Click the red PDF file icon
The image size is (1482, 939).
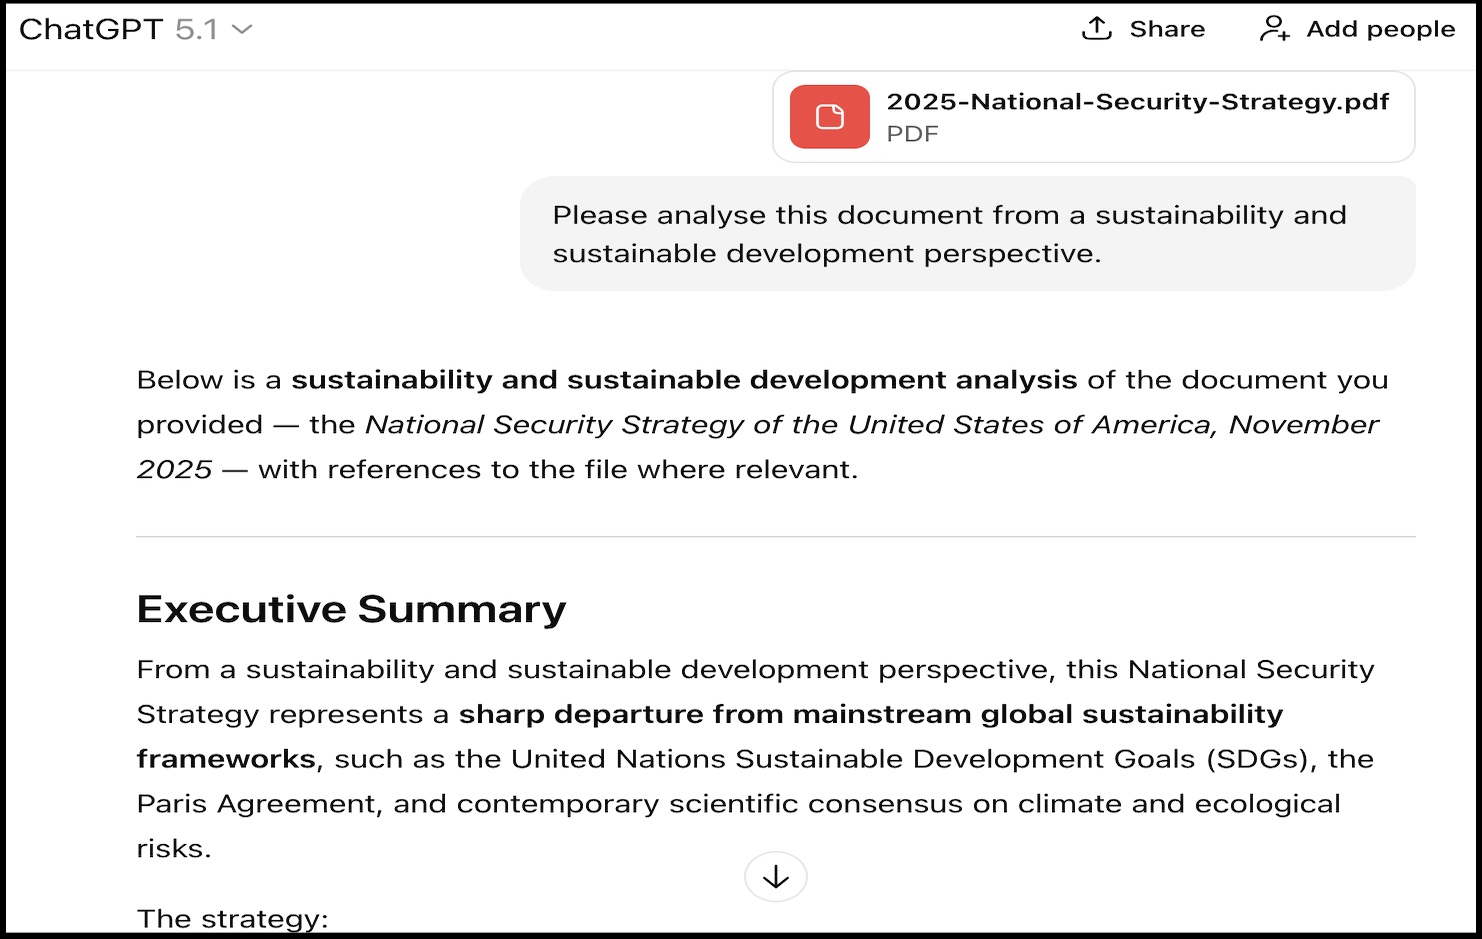pyautogui.click(x=829, y=117)
